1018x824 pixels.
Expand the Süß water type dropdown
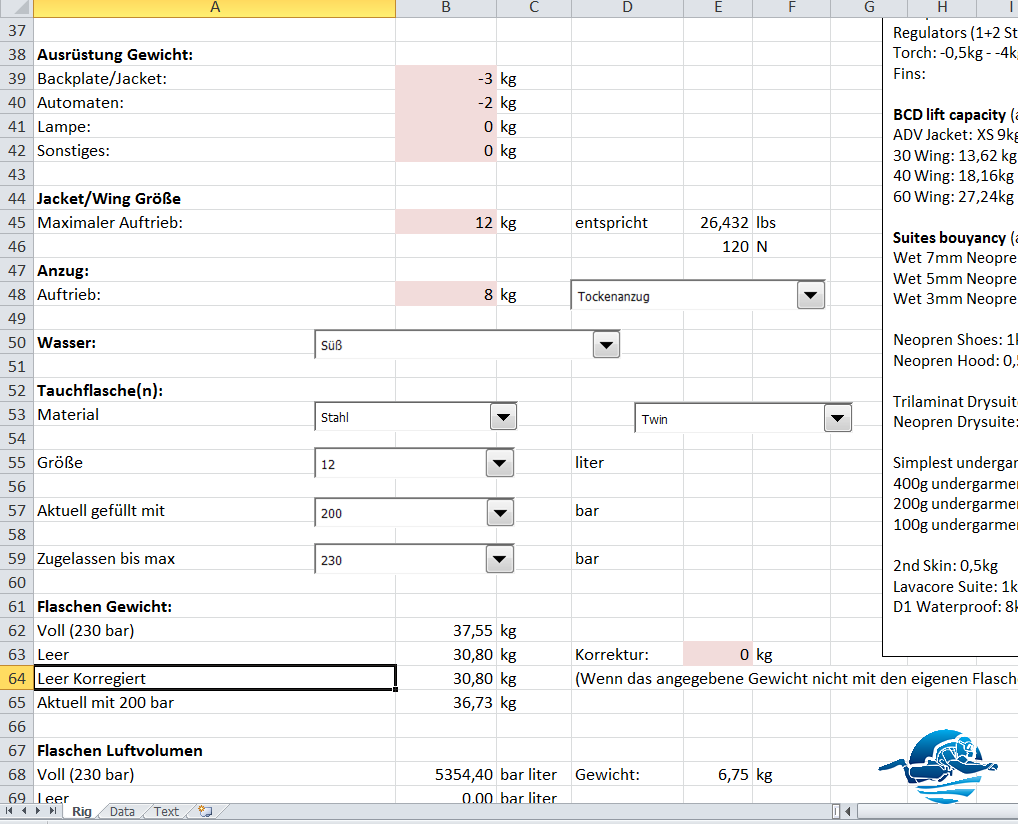605,345
